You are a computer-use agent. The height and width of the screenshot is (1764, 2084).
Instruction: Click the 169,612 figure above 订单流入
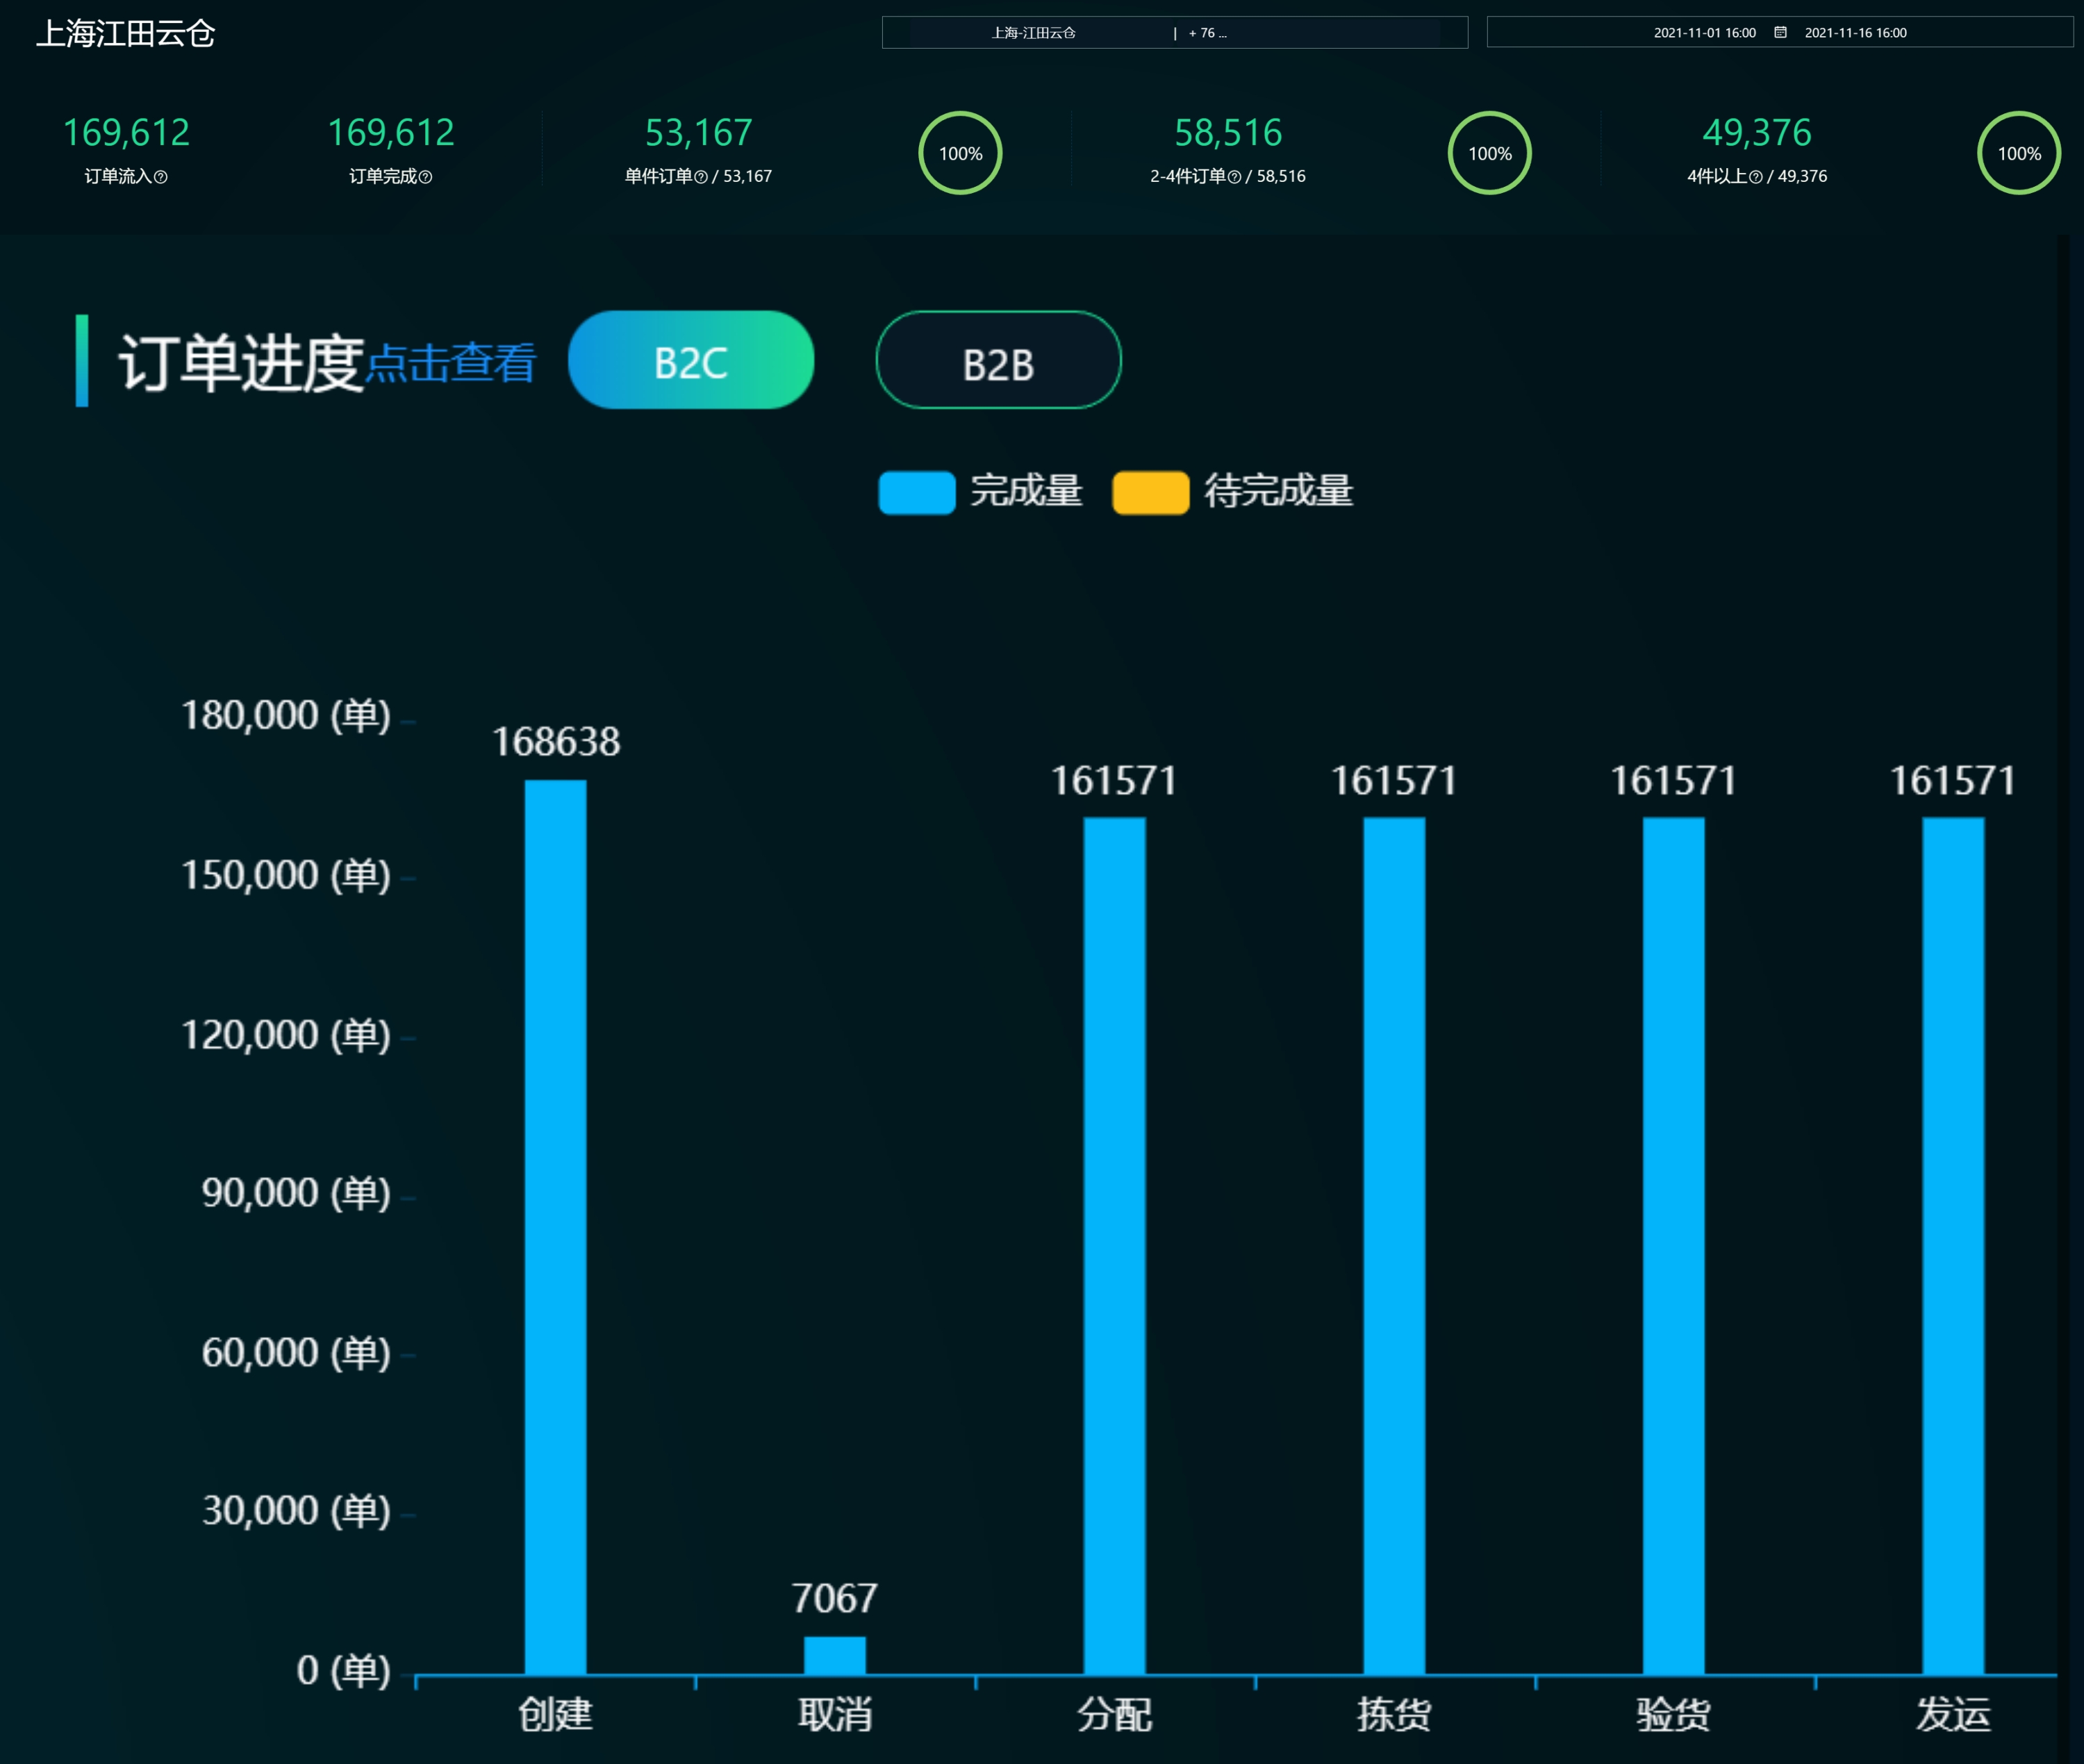(126, 133)
